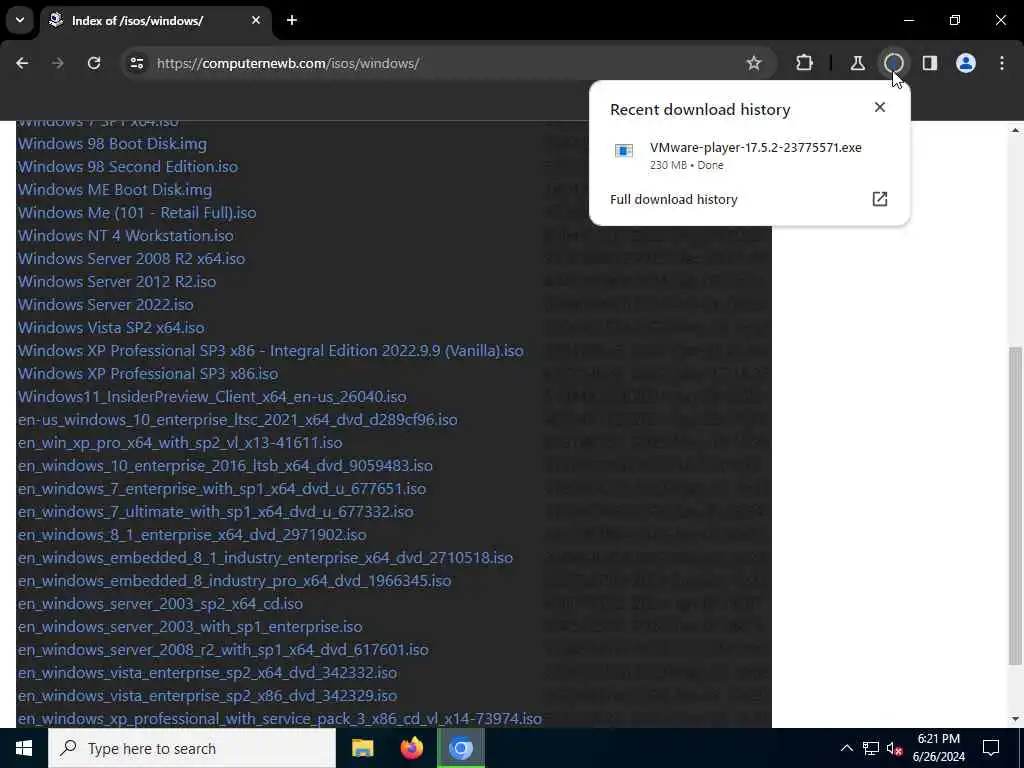Click the page vertical scrollbar thumb
Image resolution: width=1024 pixels, height=768 pixels.
tap(1014, 506)
